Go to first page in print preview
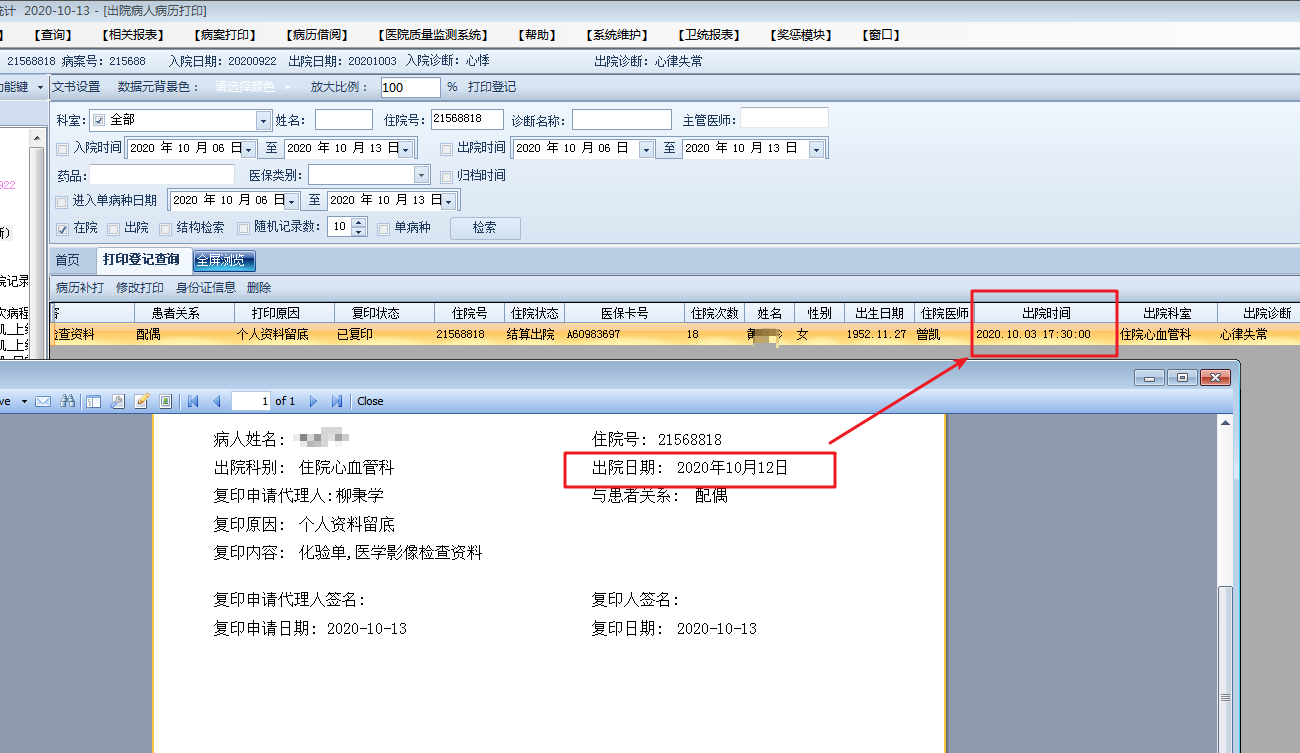 point(193,401)
